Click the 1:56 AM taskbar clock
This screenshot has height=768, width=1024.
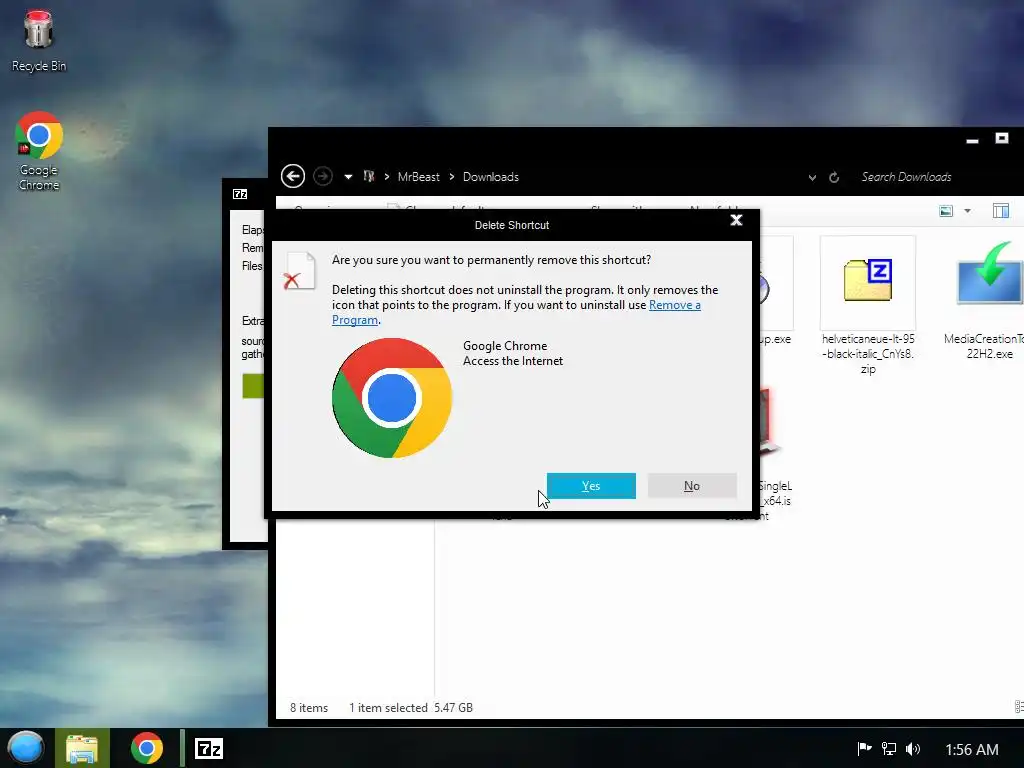pos(972,749)
